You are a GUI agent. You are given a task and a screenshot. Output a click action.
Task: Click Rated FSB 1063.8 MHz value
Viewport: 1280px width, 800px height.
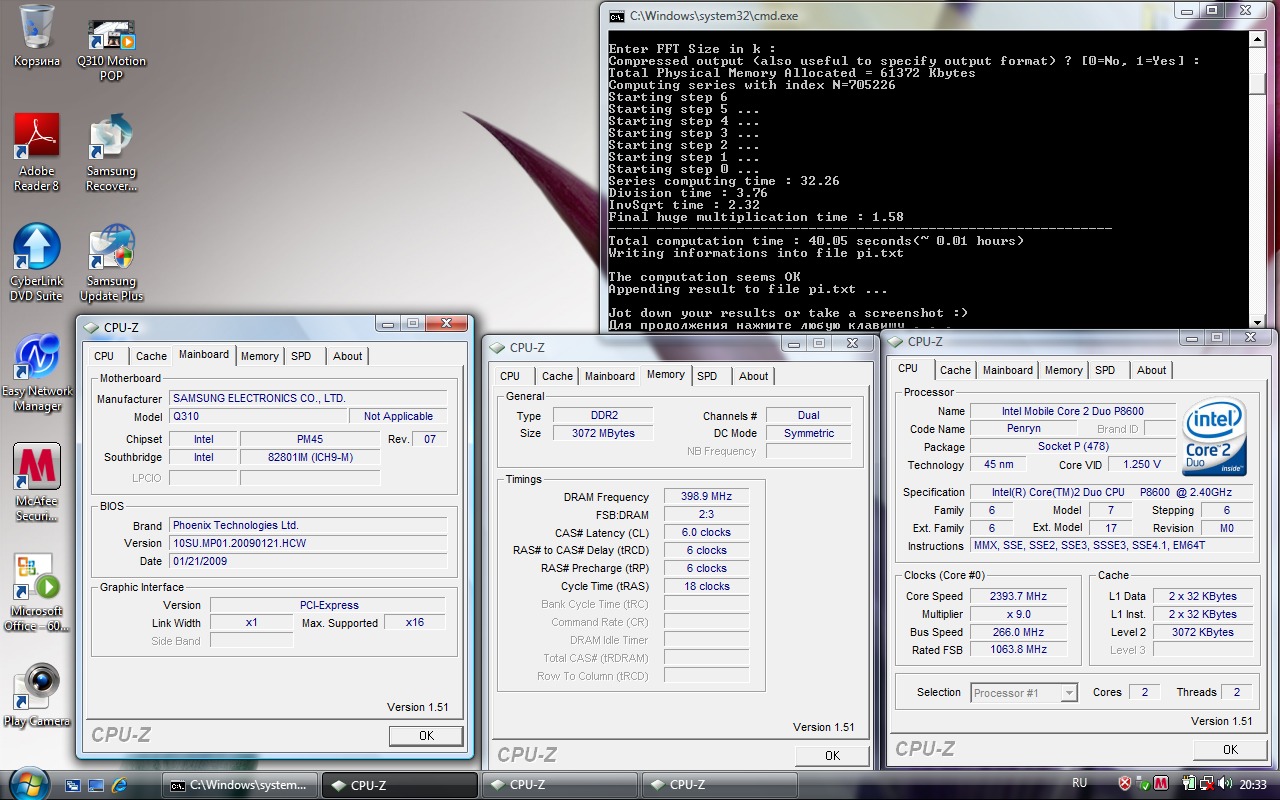coord(1017,650)
